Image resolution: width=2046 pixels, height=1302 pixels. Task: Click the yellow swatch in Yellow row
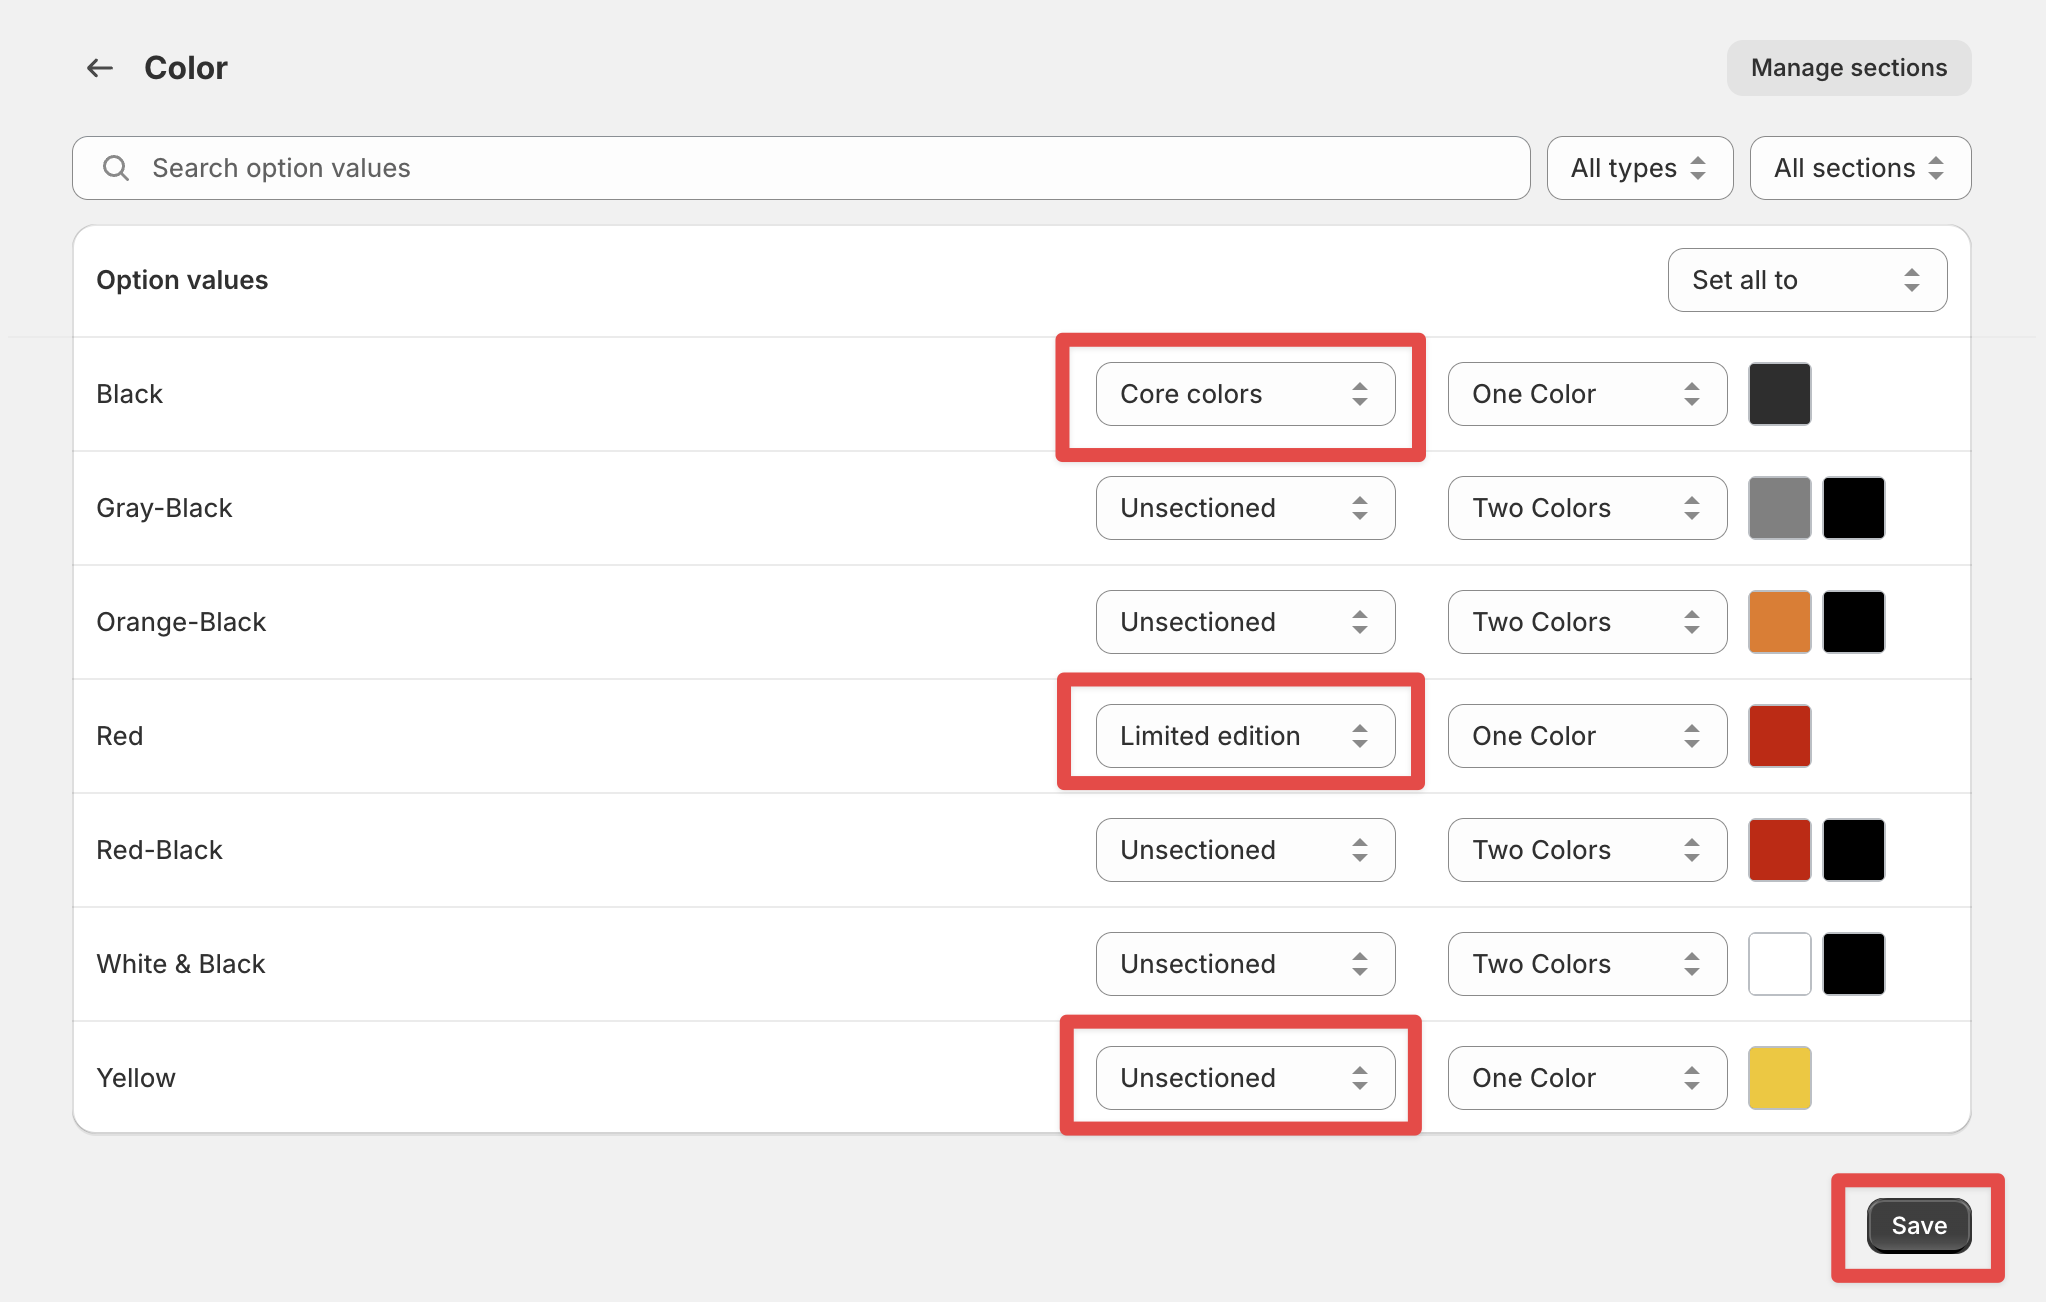pos(1779,1078)
